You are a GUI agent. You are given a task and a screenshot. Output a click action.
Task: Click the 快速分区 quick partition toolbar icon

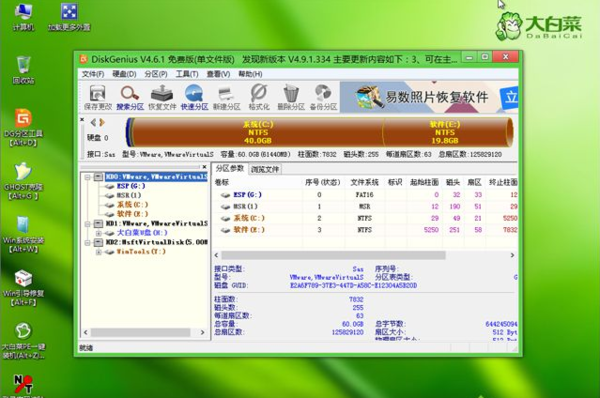tap(194, 98)
